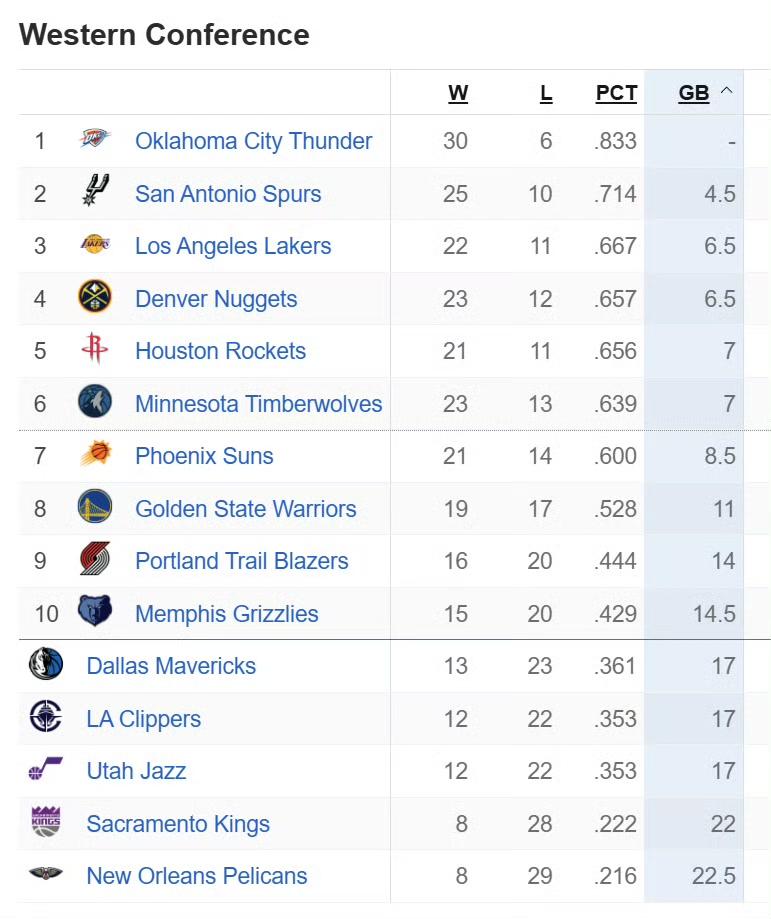
Task: Click the Golden State Warriors logo
Action: 95,508
